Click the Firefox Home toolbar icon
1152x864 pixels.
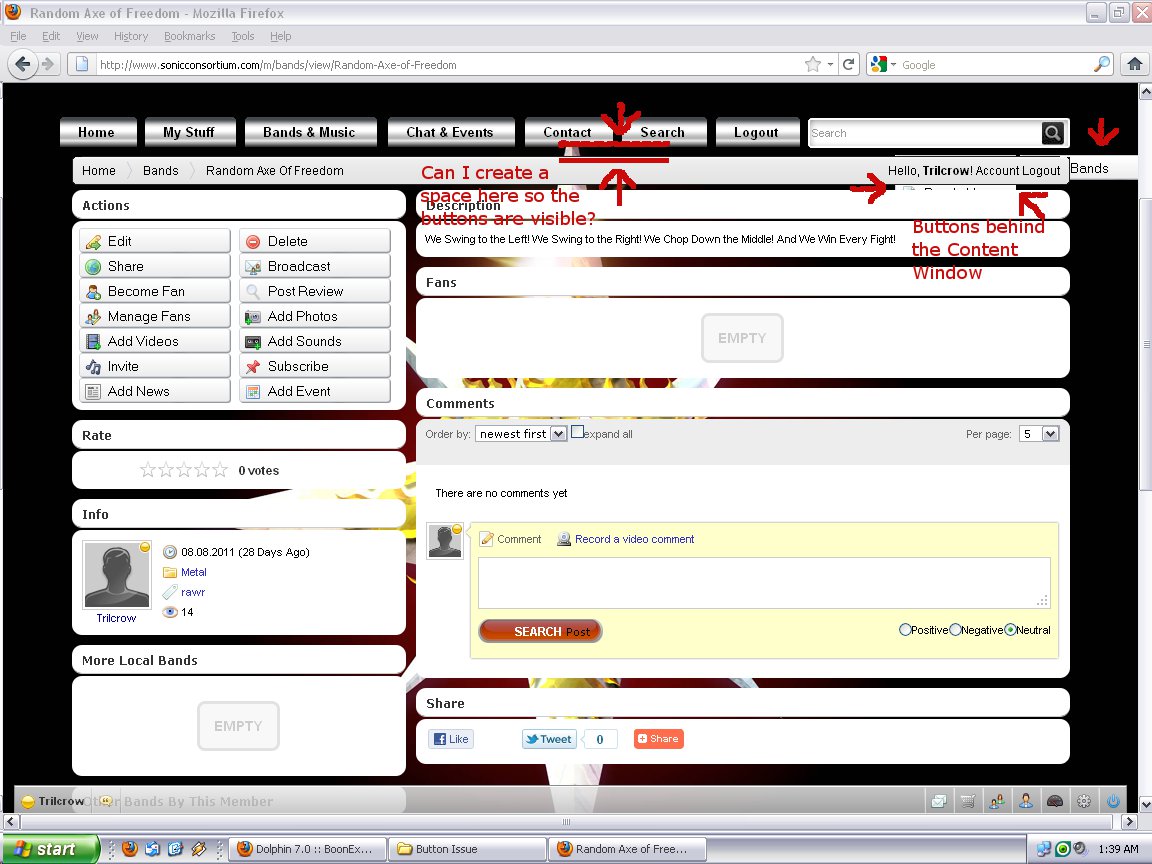click(1134, 64)
